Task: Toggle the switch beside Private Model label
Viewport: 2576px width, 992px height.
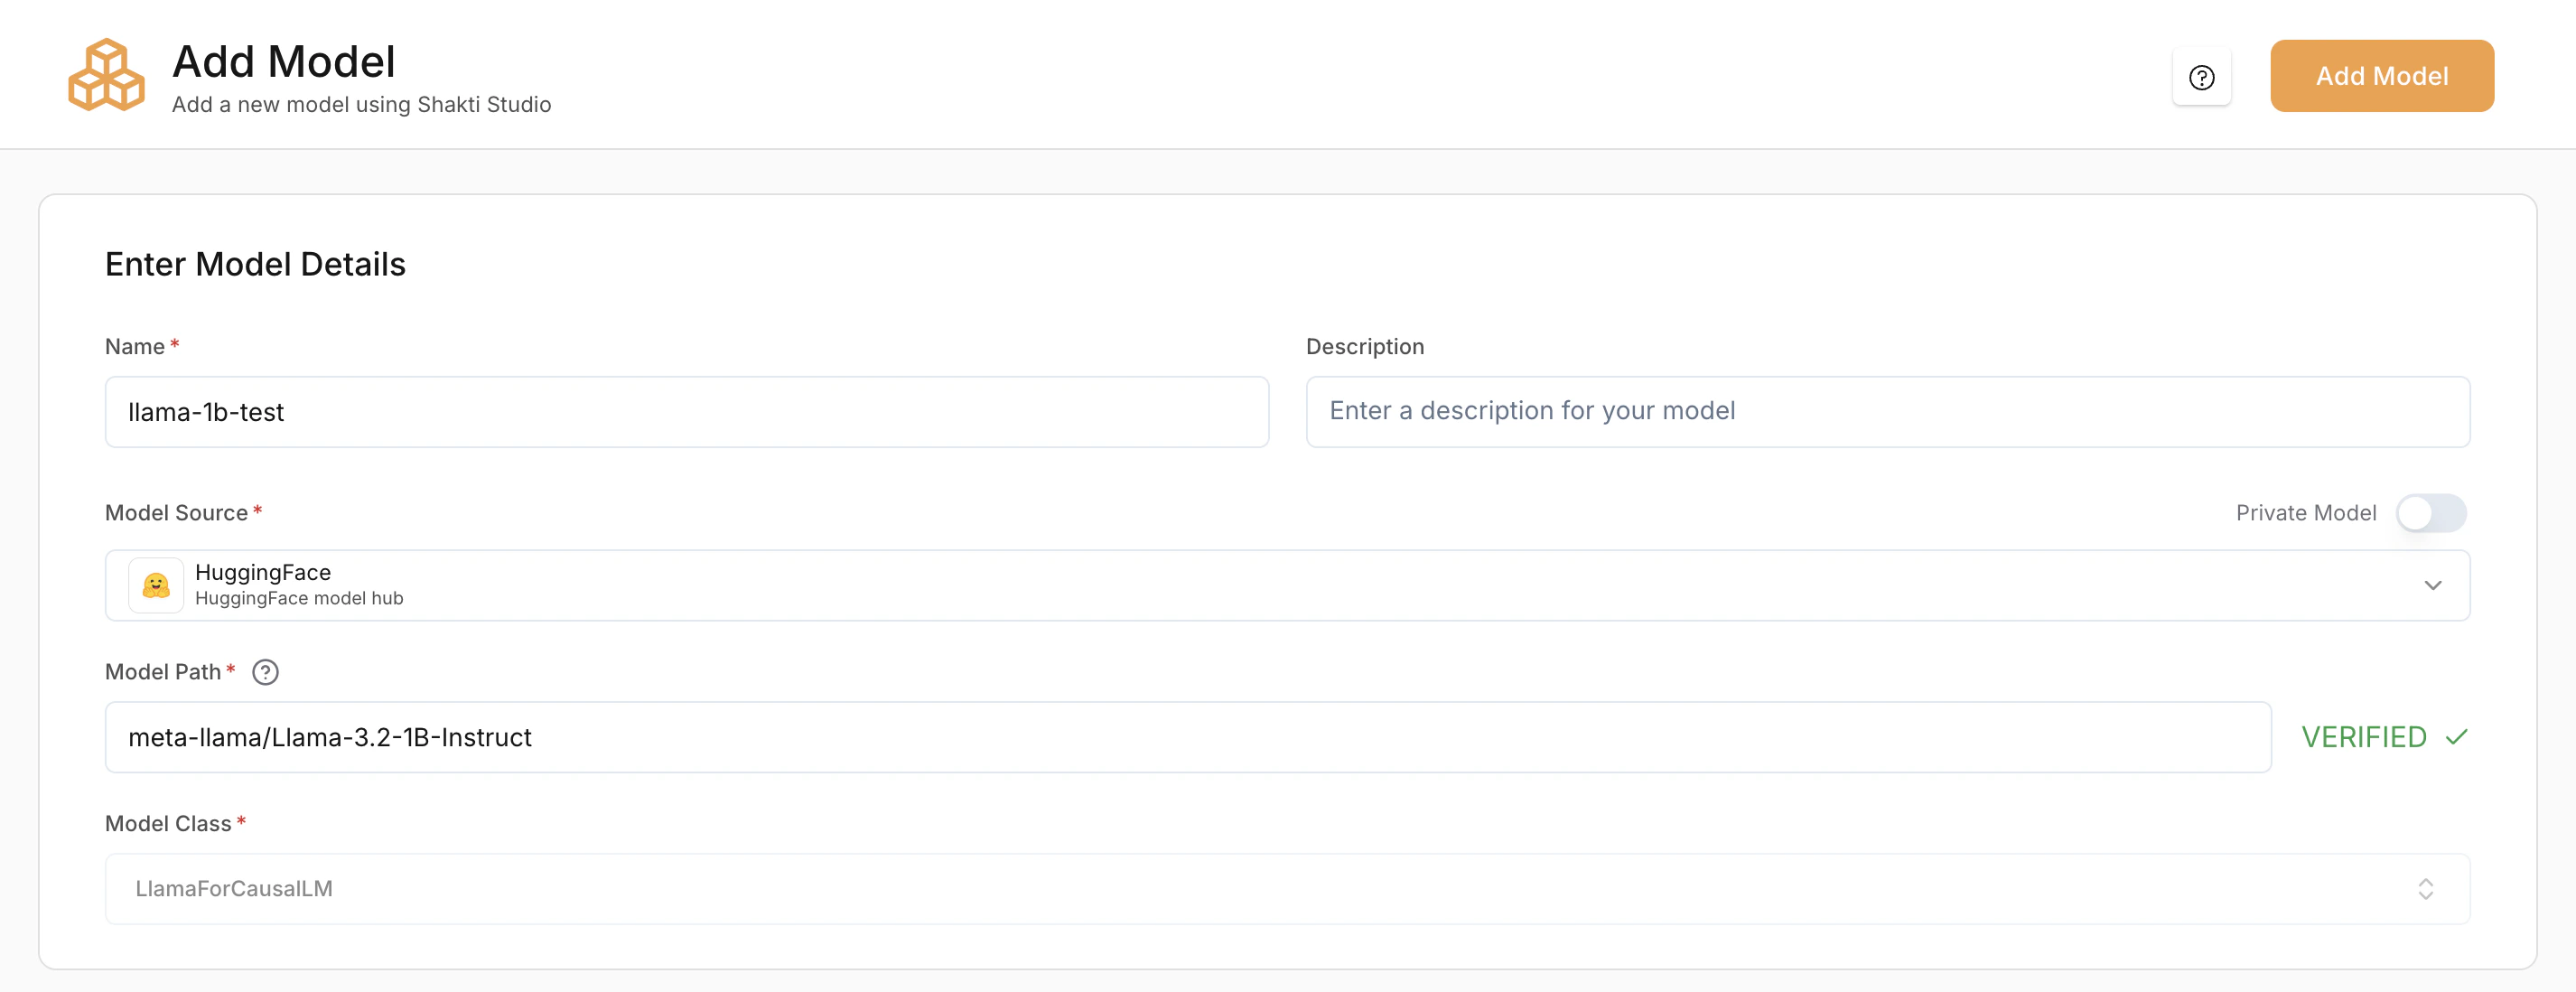Action: pyautogui.click(x=2432, y=513)
